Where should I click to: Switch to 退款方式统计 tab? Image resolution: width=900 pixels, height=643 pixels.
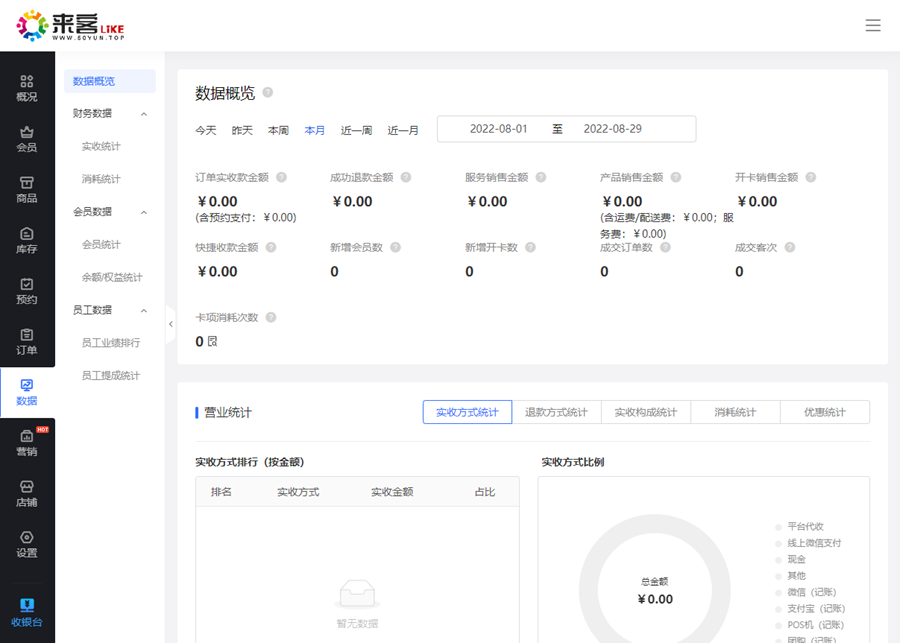point(557,412)
